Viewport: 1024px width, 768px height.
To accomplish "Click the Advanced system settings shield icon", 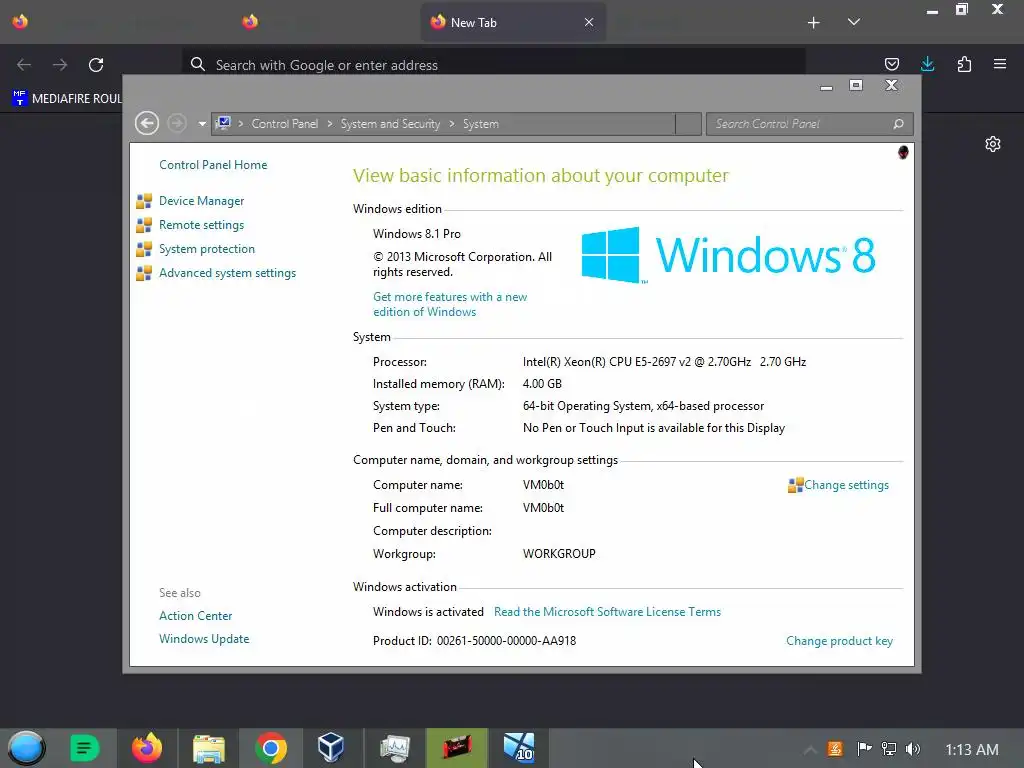I will tap(144, 273).
